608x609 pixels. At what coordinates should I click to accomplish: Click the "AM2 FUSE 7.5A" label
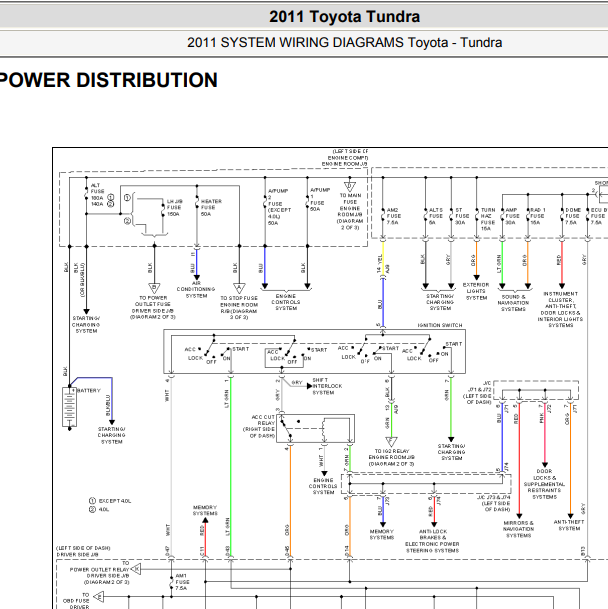coord(394,216)
